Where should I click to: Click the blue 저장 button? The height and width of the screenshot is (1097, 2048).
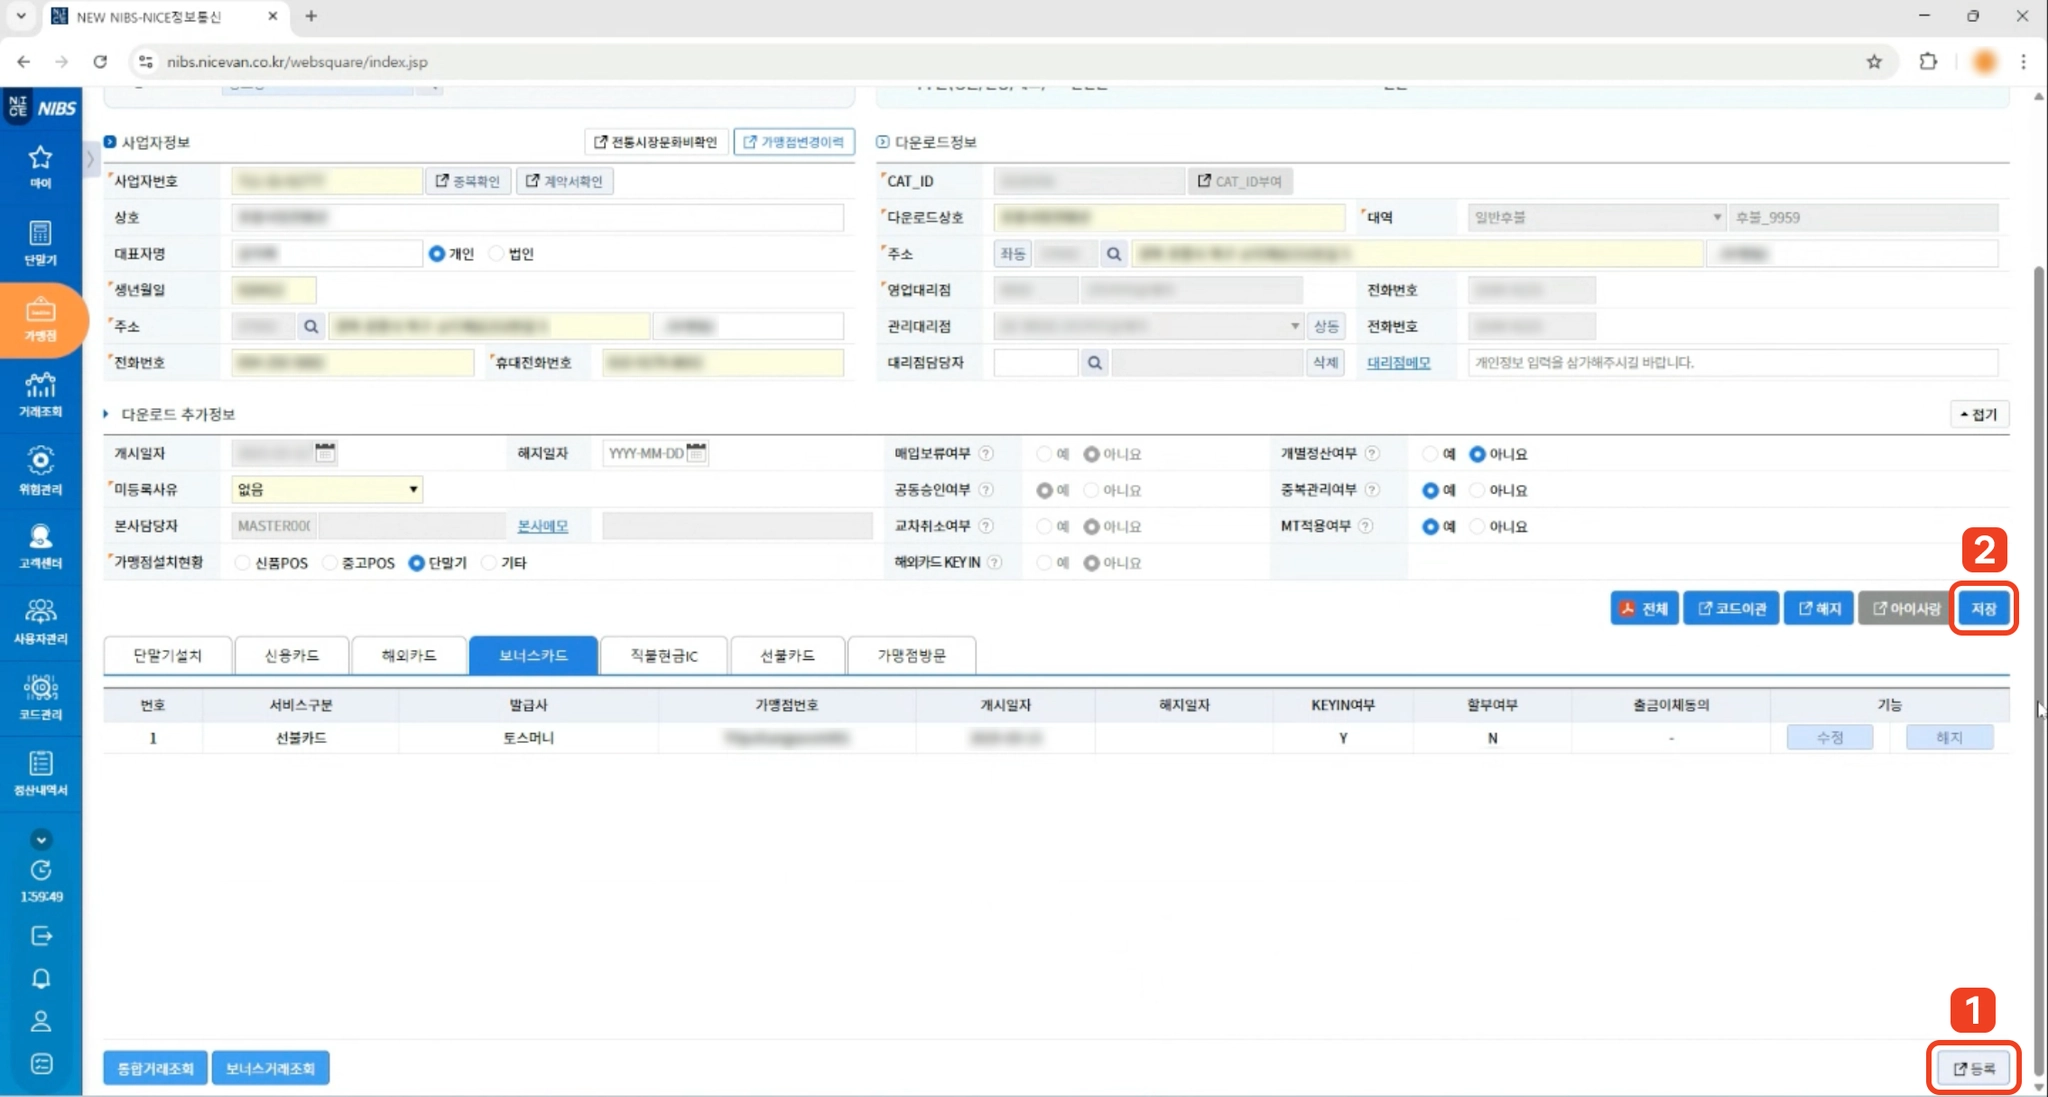(x=1983, y=608)
